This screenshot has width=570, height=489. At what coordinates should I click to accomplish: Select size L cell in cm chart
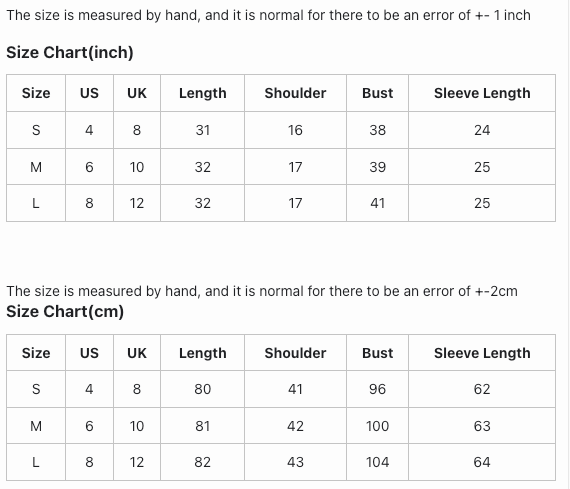[x=36, y=462]
